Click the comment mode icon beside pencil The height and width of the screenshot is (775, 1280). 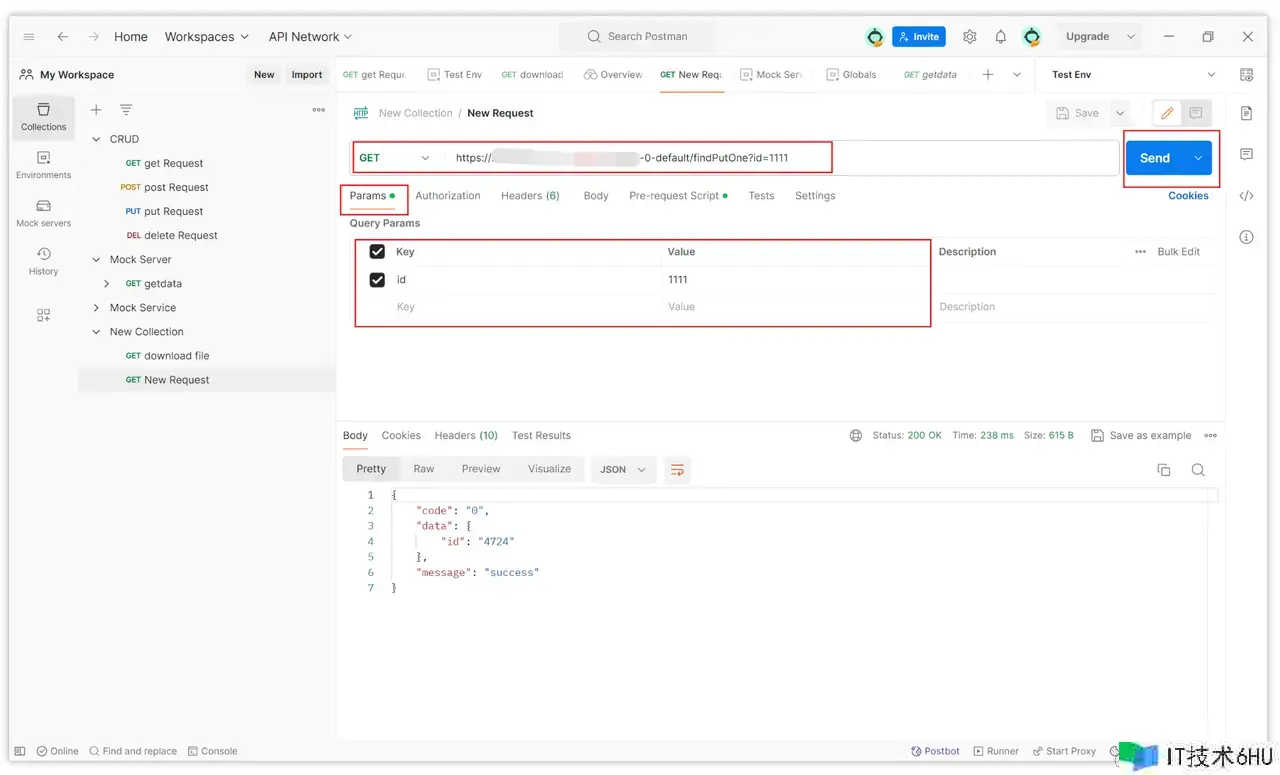pos(1196,113)
